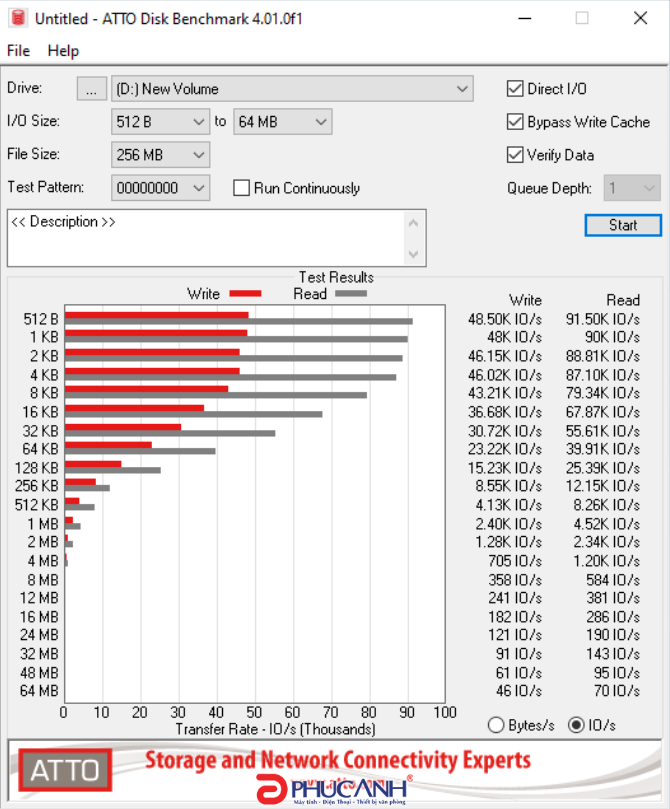This screenshot has height=809, width=670.
Task: Click the 128 KB row label
Action: coord(37,467)
